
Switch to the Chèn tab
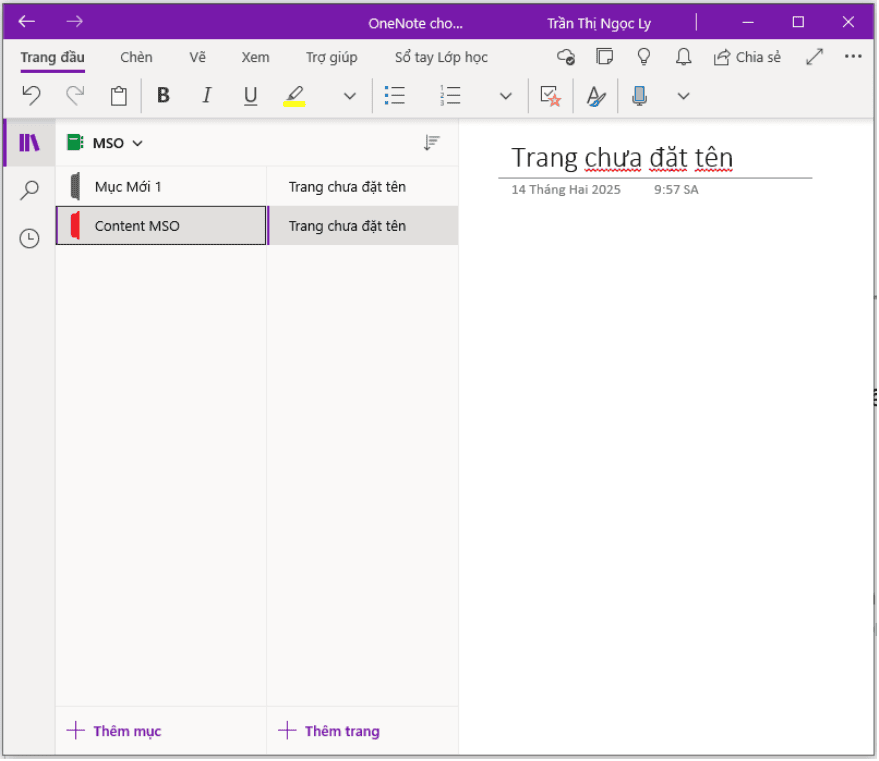[136, 58]
